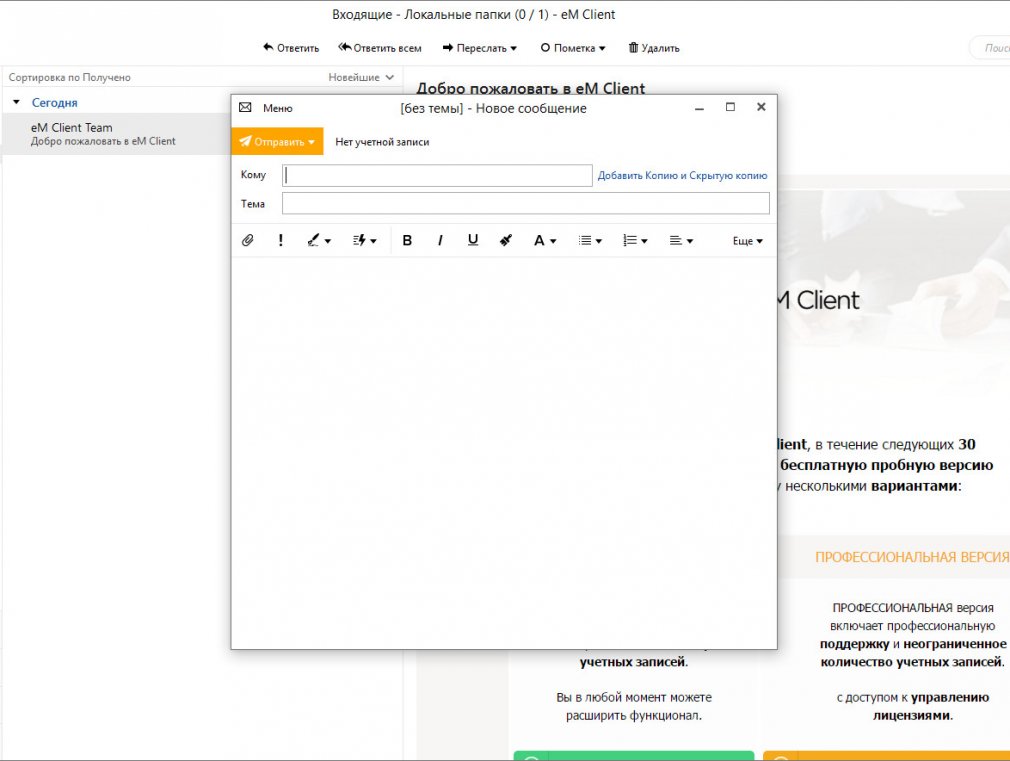This screenshot has width=1010, height=761.
Task: Attach a file using the paperclip icon
Action: point(248,240)
